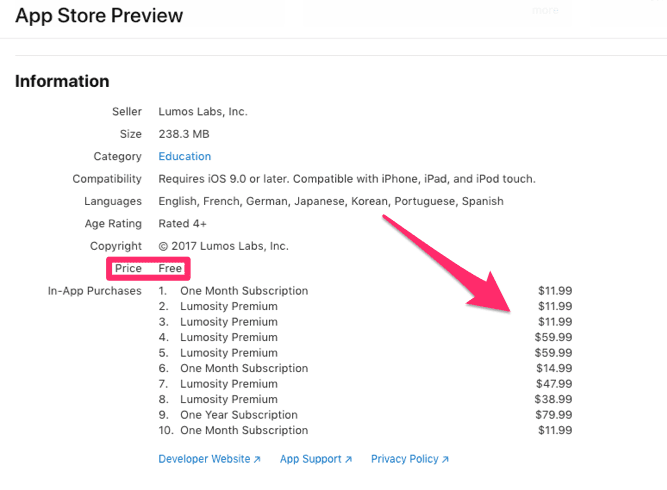Click the $47.99 Lumosity Premium price

pos(554,384)
